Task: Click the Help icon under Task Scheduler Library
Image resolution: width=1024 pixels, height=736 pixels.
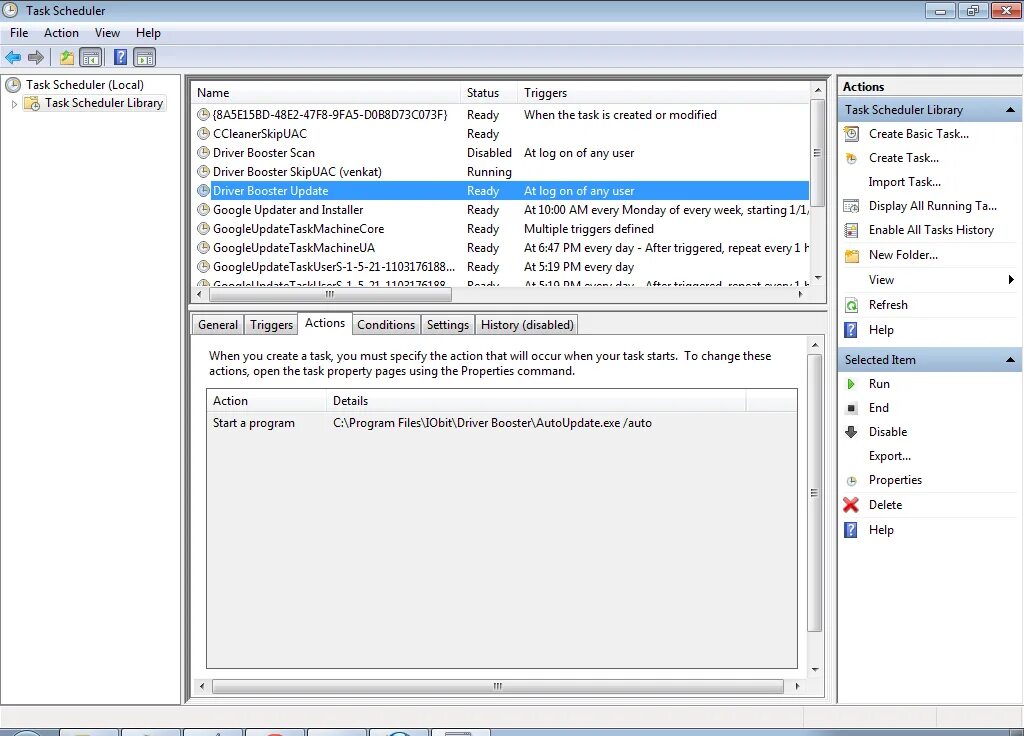Action: [x=851, y=330]
